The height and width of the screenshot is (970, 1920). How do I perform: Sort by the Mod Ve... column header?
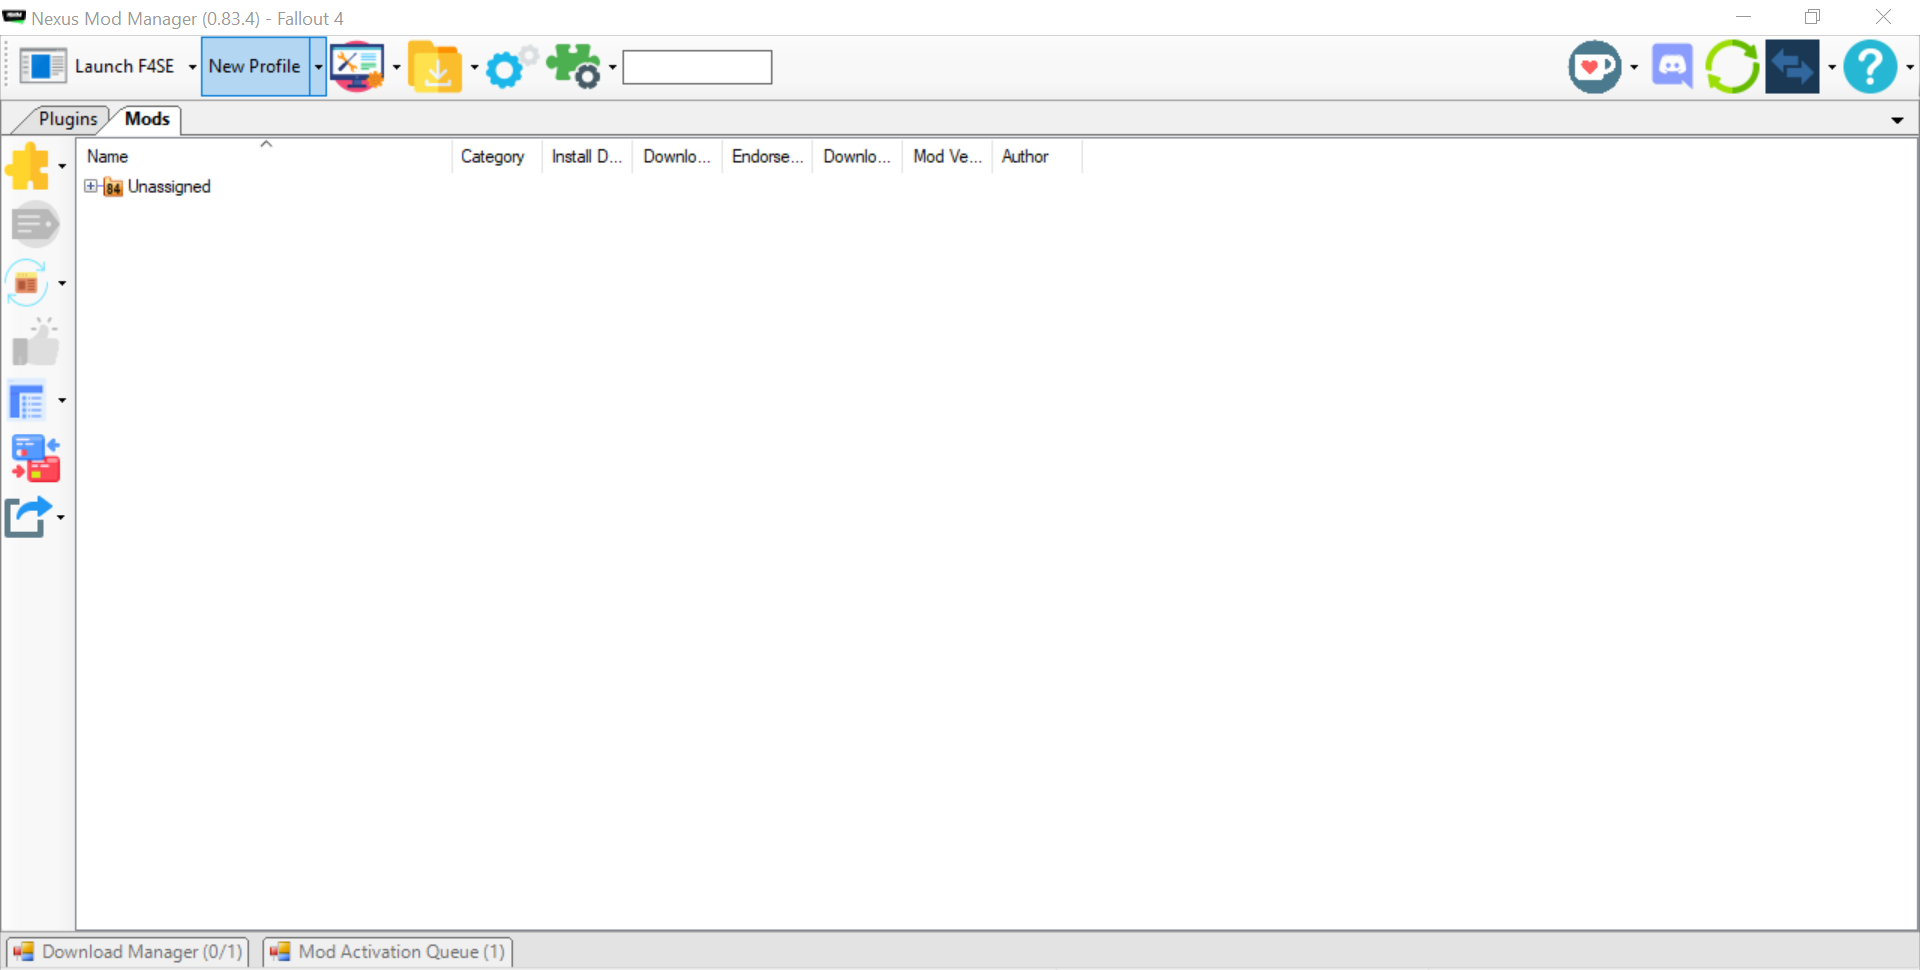(x=947, y=157)
